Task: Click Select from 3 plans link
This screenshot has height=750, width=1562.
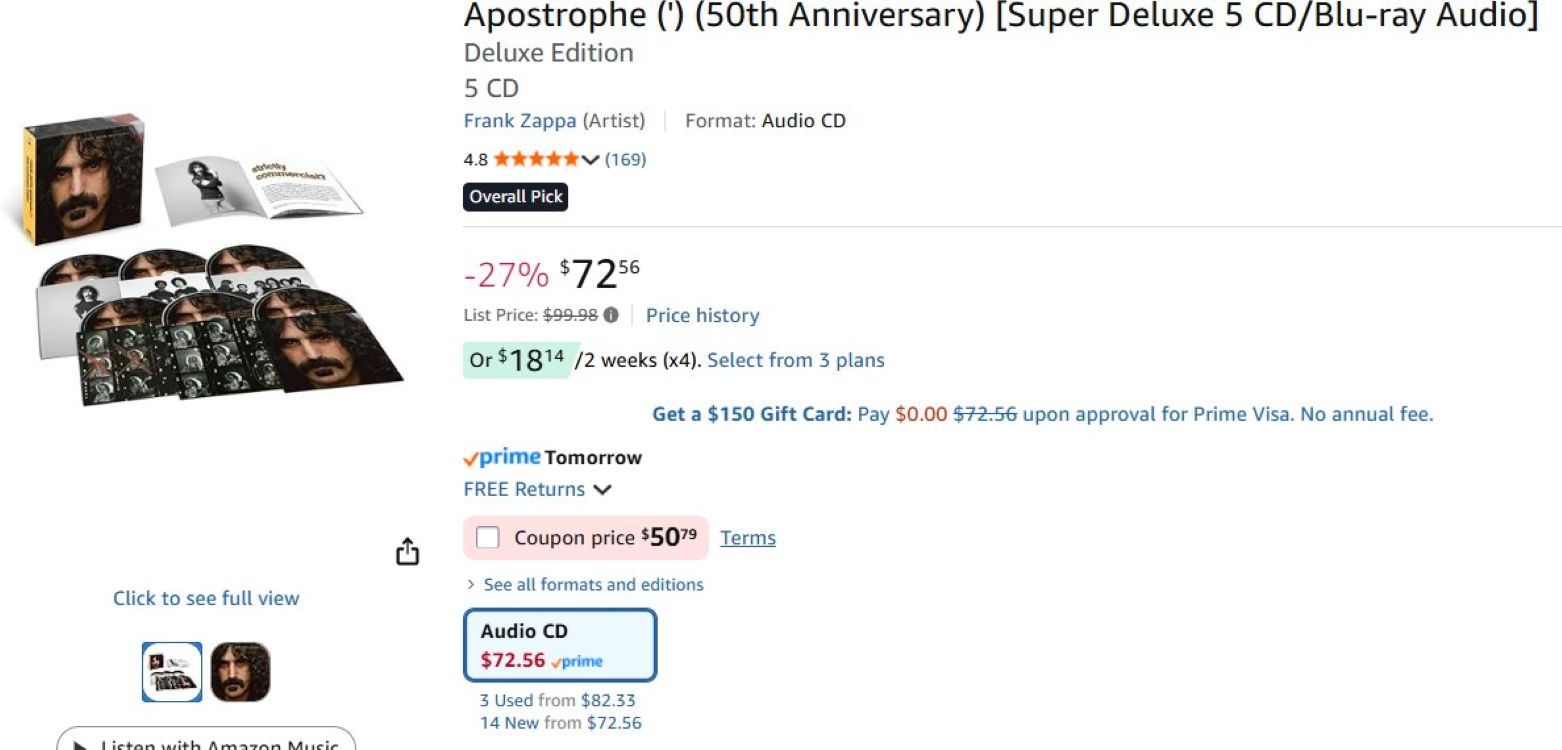Action: (x=795, y=360)
